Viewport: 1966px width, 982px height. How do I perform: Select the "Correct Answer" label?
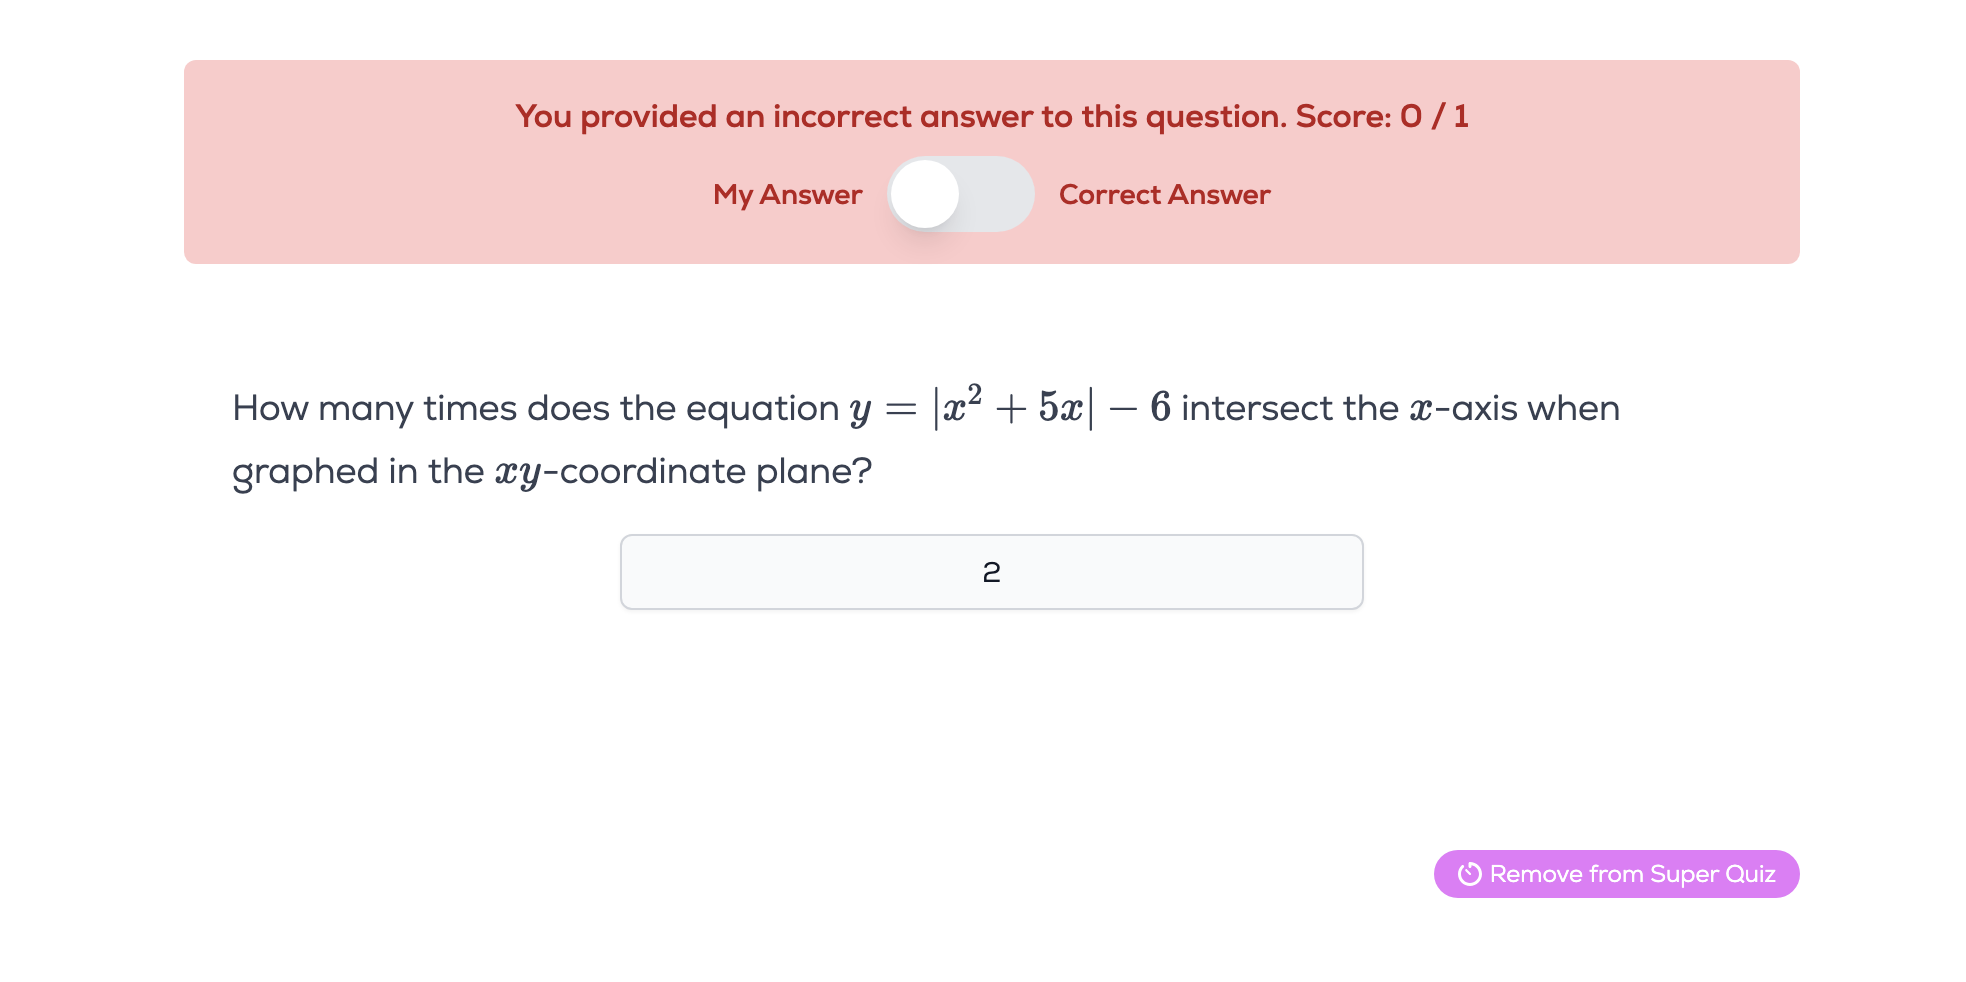1164,194
